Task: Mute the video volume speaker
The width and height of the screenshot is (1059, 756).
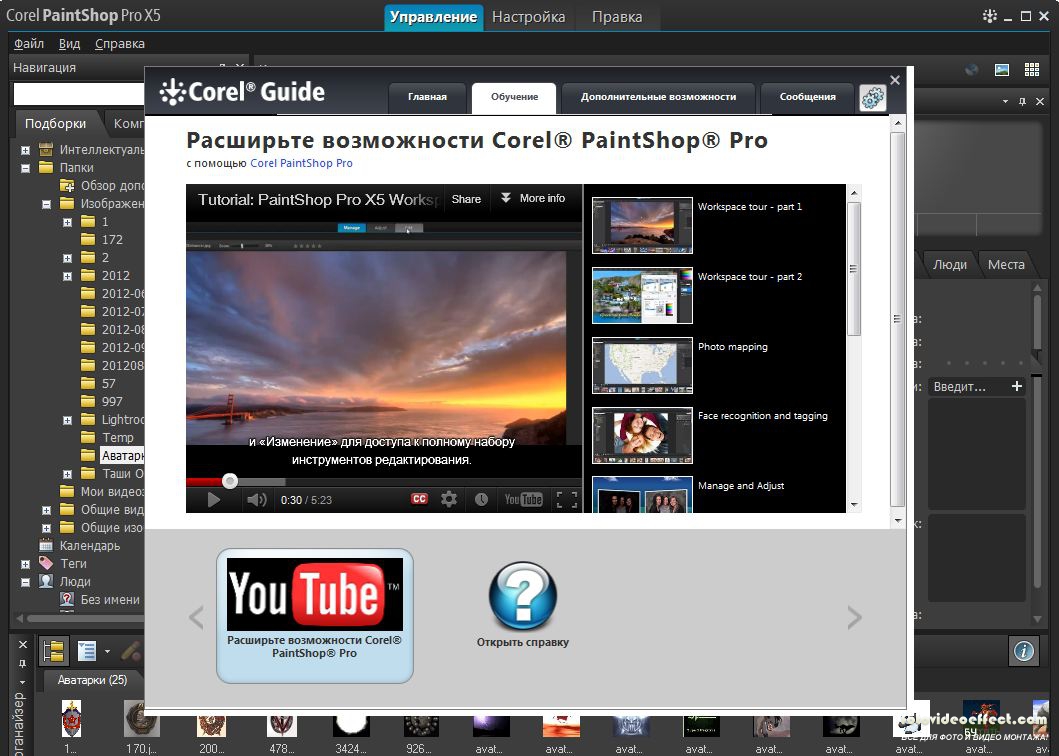Action: pos(256,500)
